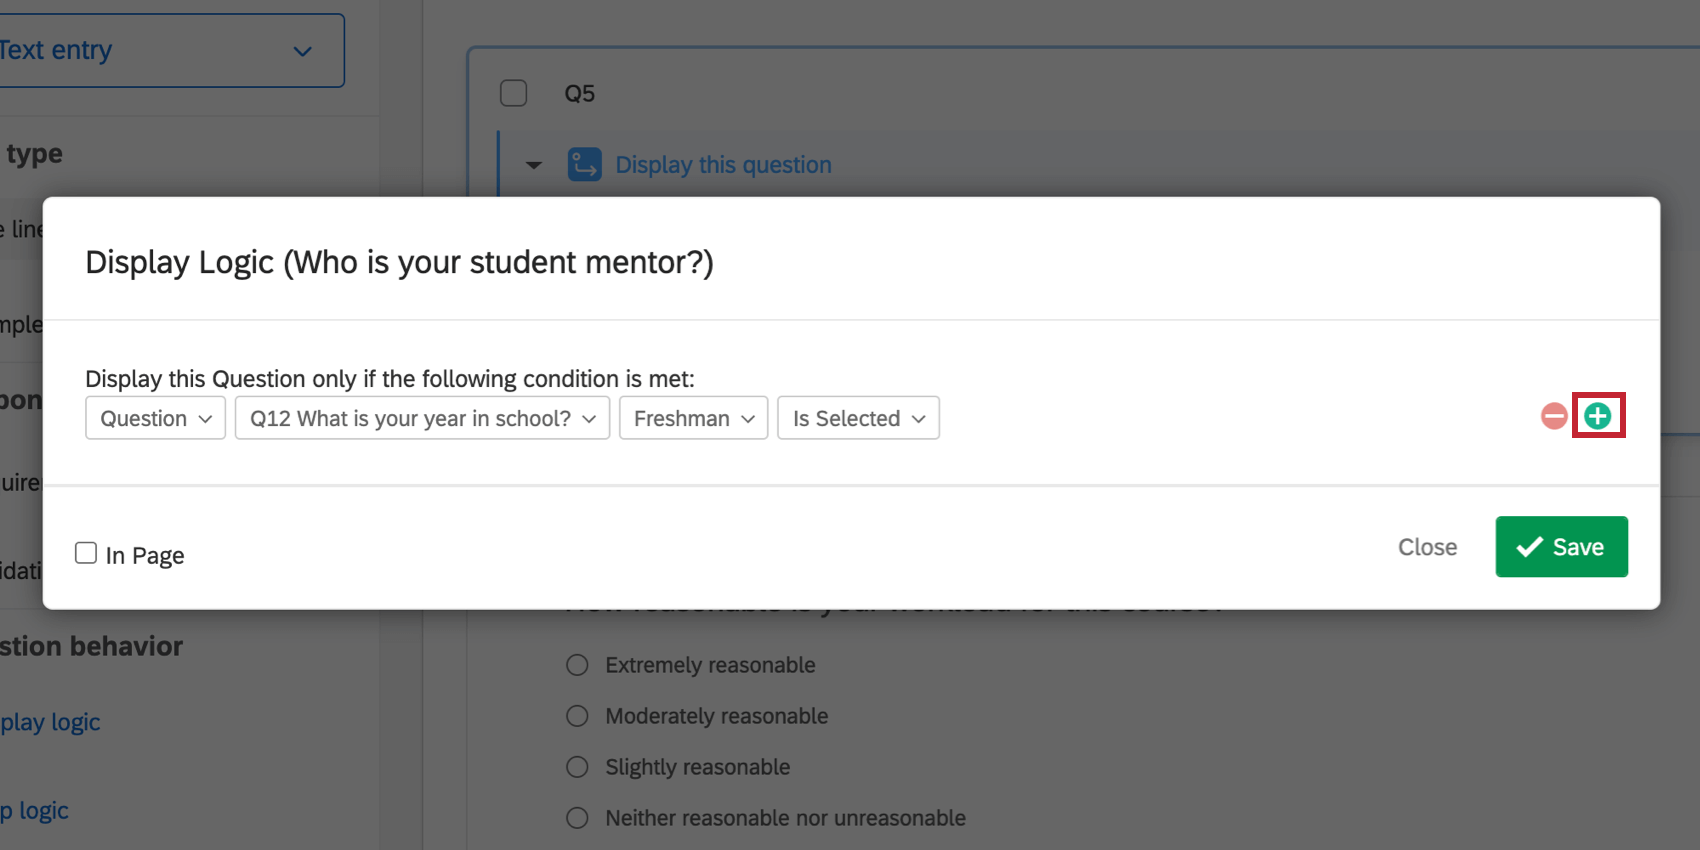Click the red minus remove-condition icon
1700x850 pixels.
click(x=1554, y=416)
